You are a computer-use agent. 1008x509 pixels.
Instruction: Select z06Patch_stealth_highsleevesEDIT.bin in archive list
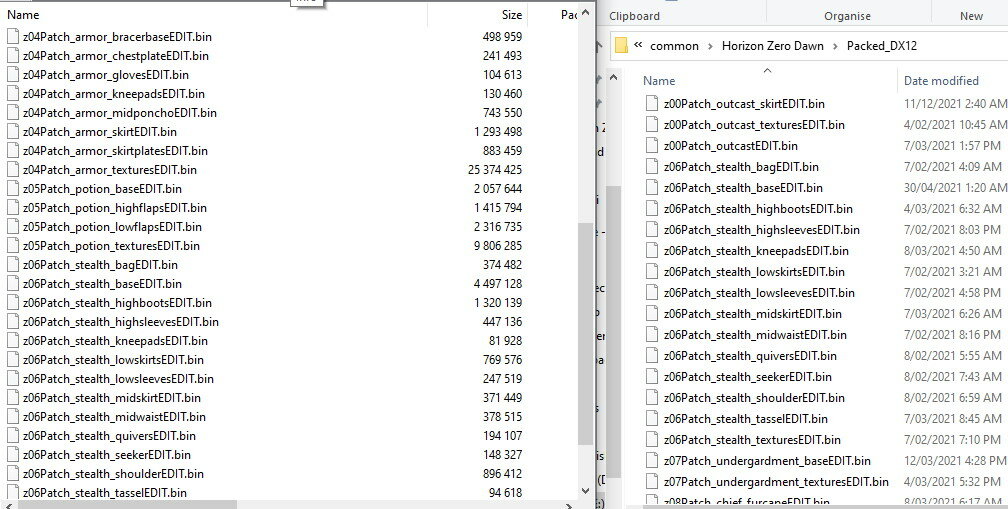121,322
